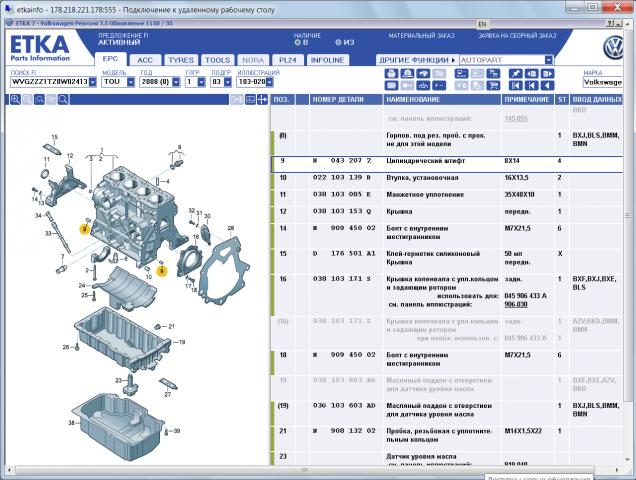Click the previous illustration page icon
The width and height of the screenshot is (636, 480).
click(531, 73)
